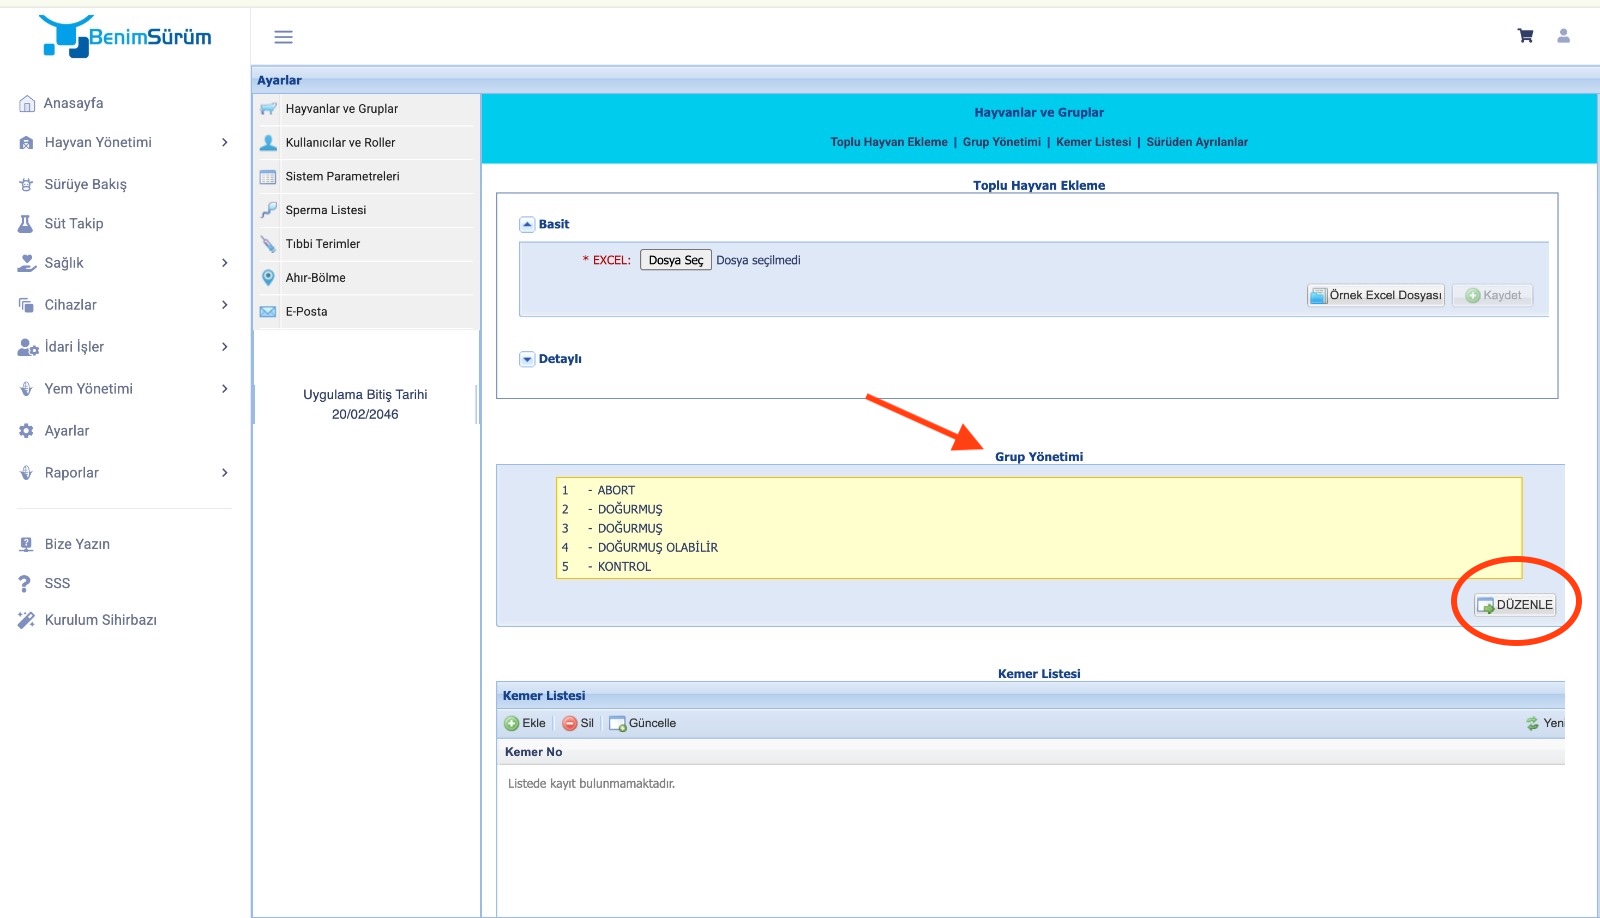
Task: Click the Ahır-Bölme location pin icon
Action: [x=268, y=278]
